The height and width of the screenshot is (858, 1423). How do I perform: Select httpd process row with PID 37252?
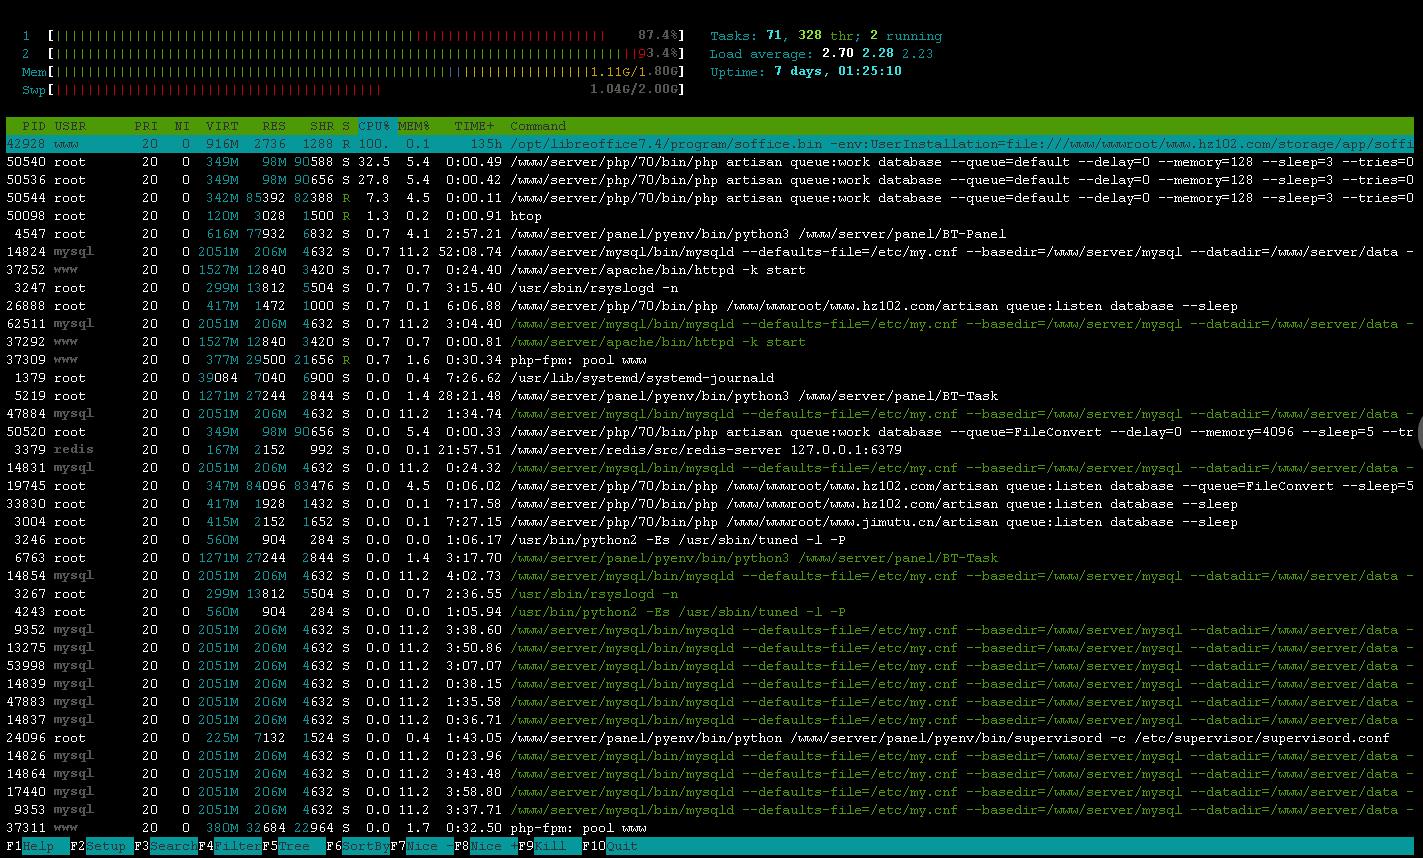[710, 270]
